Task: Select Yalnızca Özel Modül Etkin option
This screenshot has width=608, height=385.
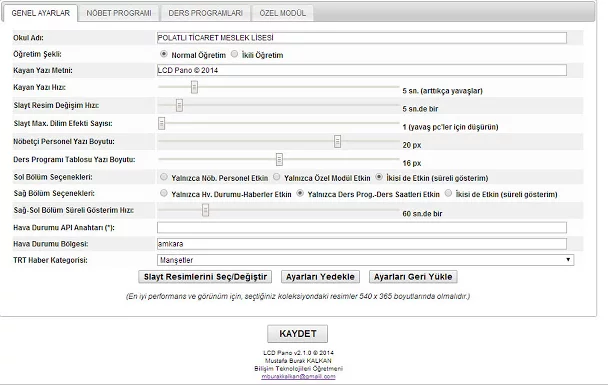Action: tap(276, 177)
